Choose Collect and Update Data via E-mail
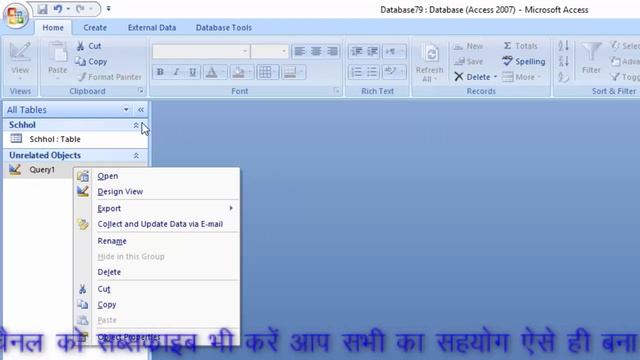 (x=157, y=224)
